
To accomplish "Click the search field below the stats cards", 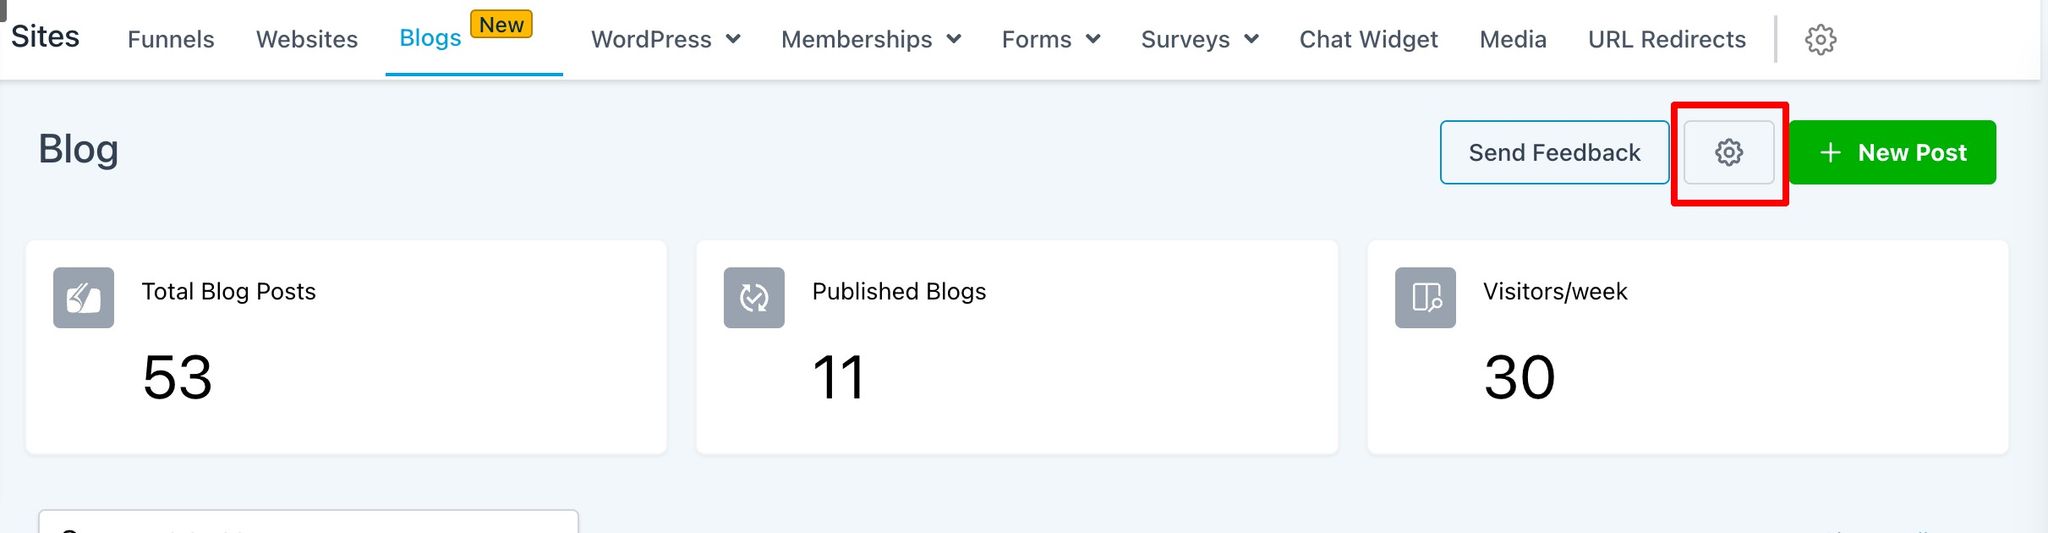I will click(x=308, y=522).
